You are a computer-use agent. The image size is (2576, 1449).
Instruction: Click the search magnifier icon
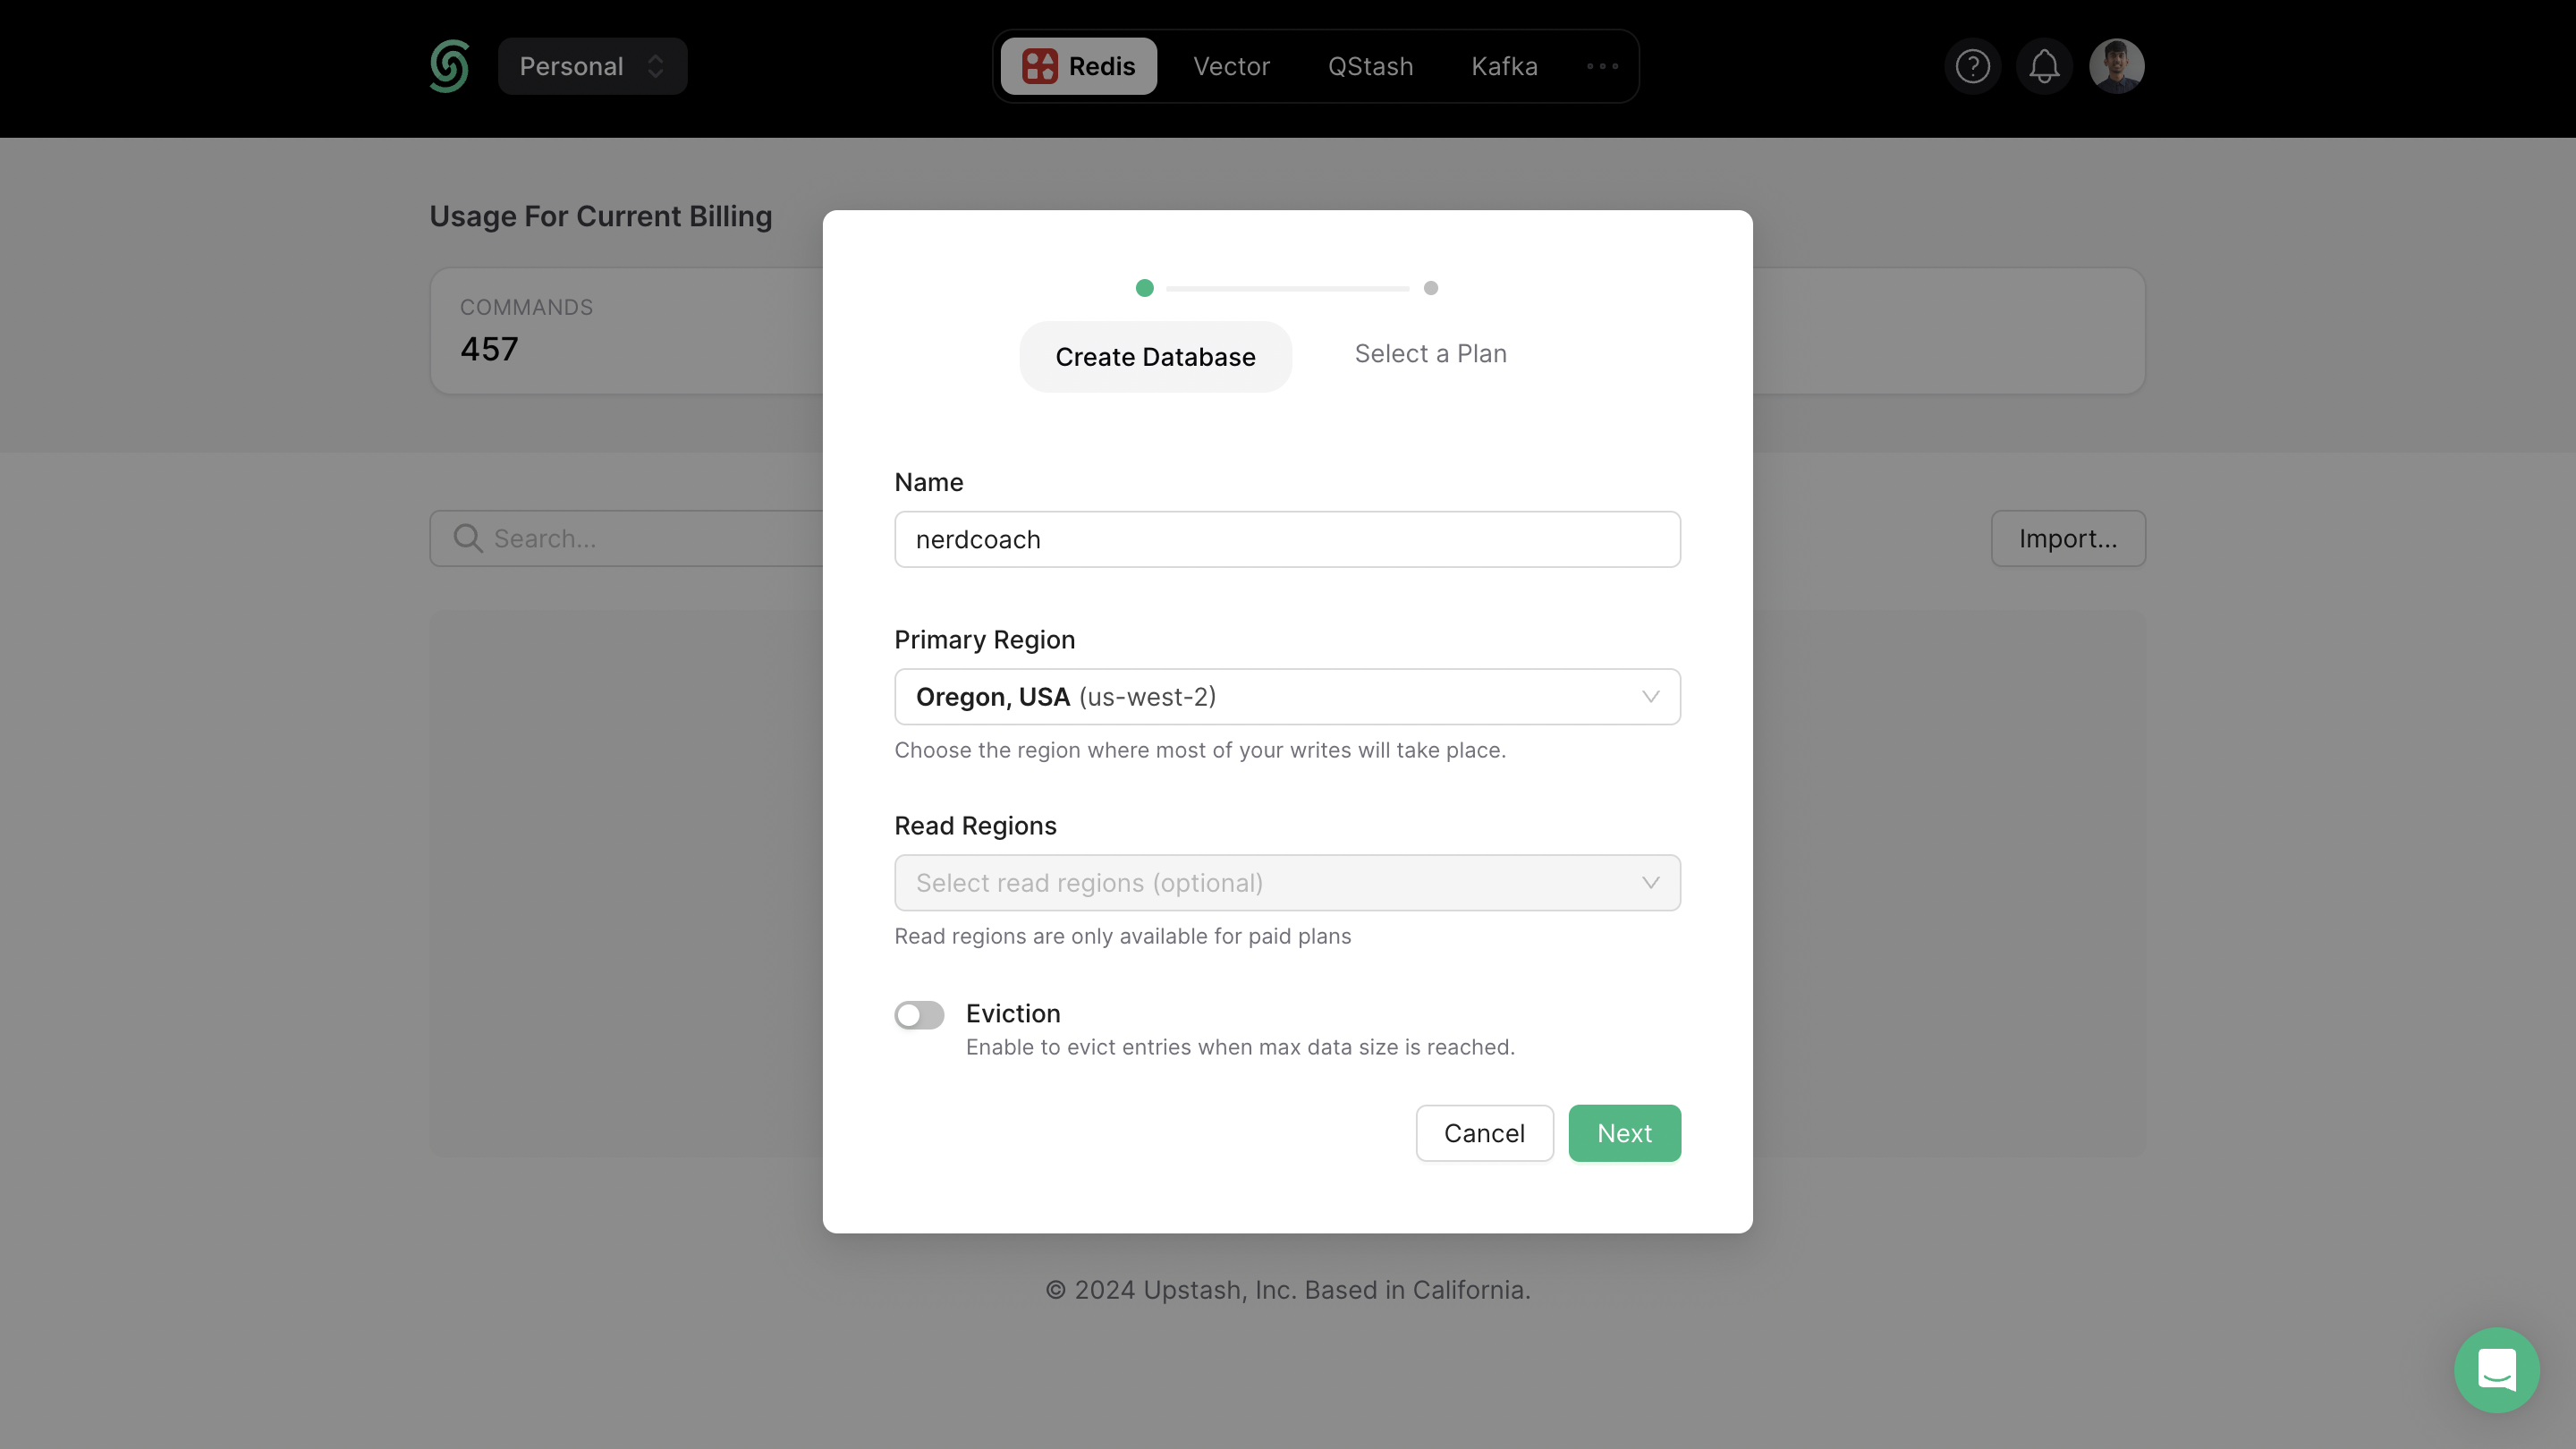click(x=468, y=538)
